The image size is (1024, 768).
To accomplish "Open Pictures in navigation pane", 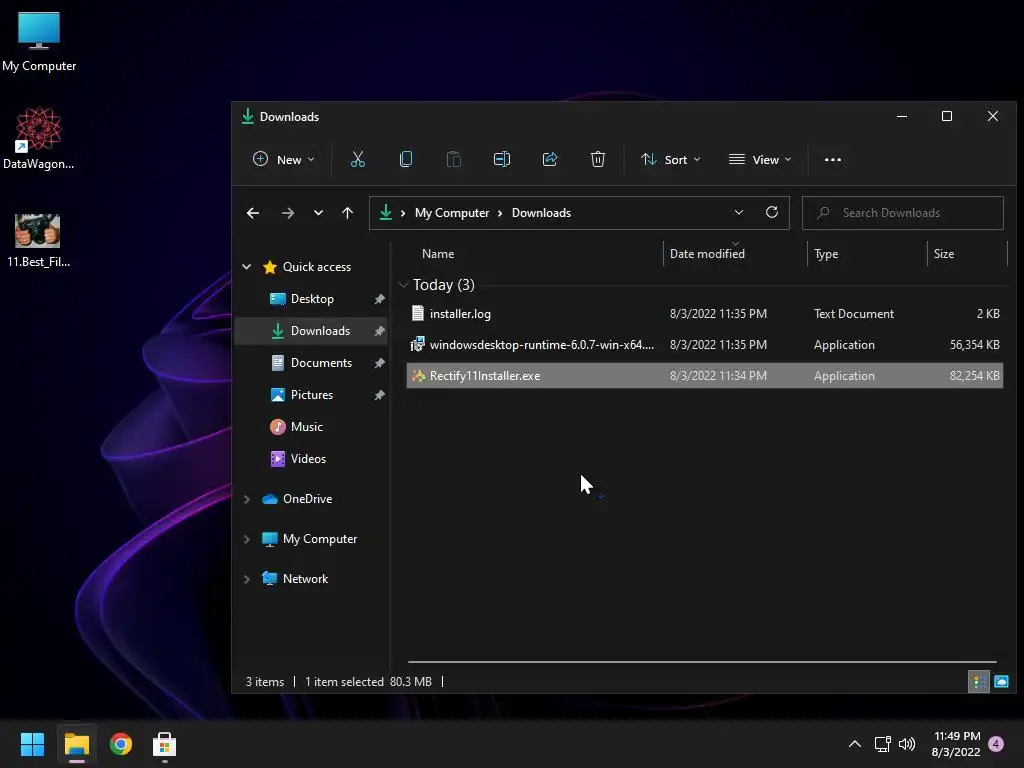I will point(312,395).
